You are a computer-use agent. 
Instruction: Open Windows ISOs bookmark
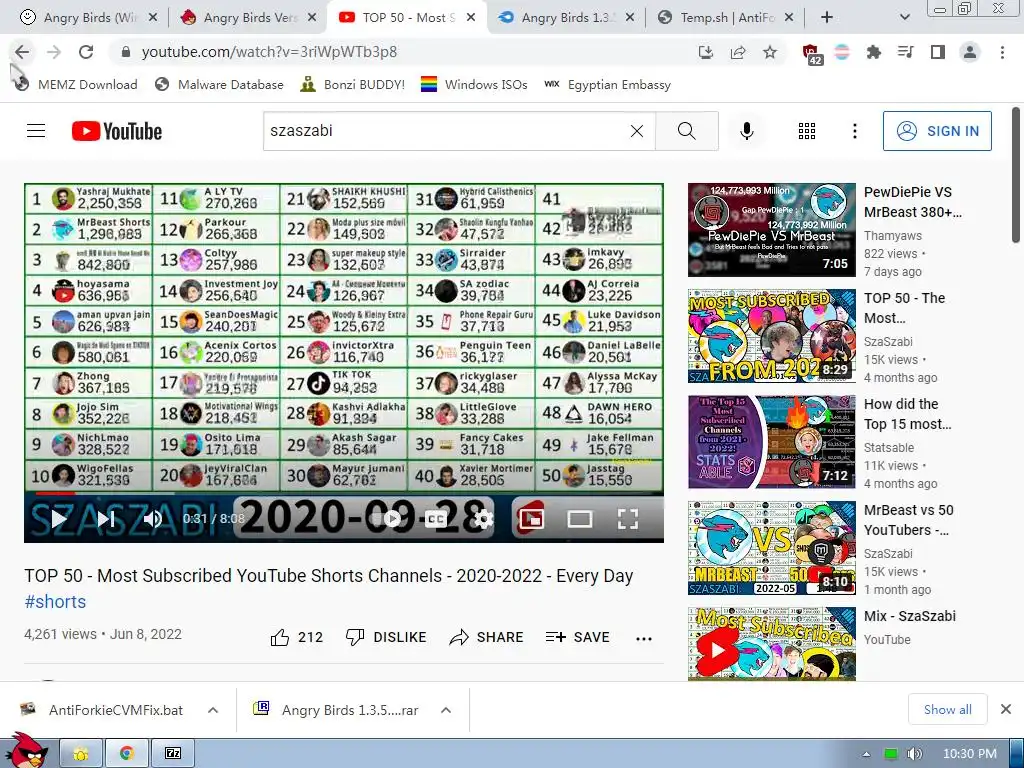coord(474,84)
